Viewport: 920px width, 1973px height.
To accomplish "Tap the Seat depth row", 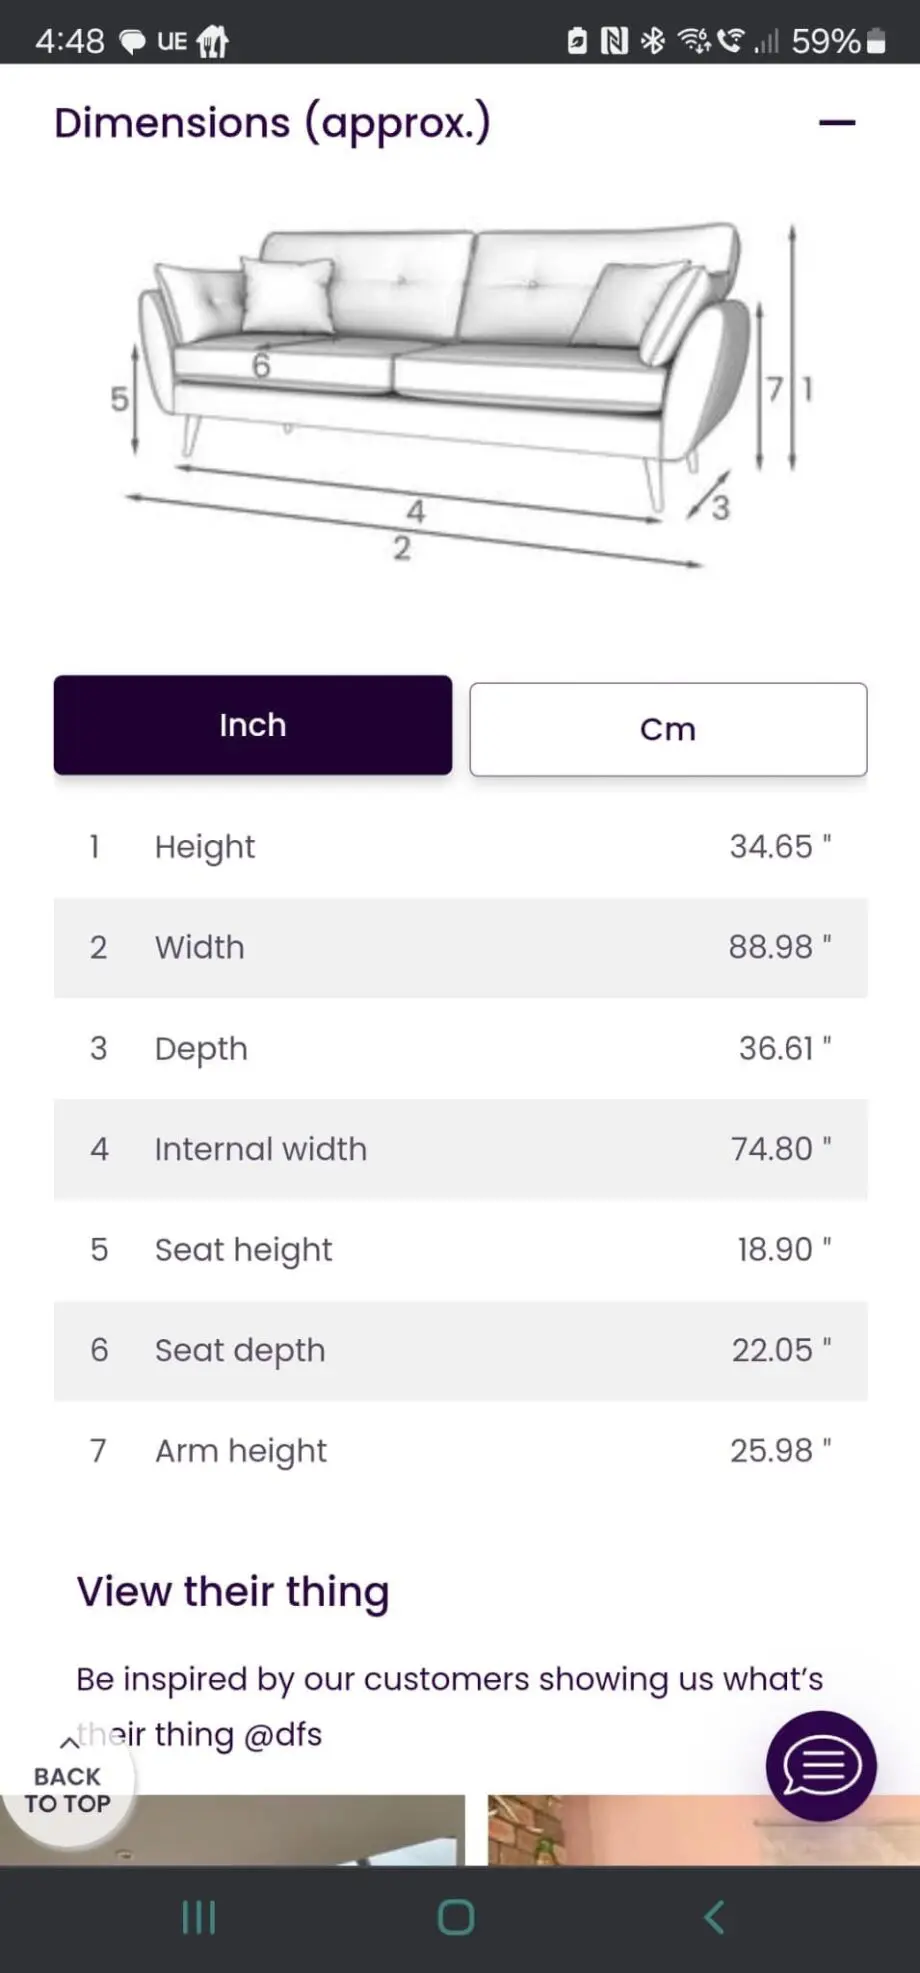I will (x=461, y=1350).
